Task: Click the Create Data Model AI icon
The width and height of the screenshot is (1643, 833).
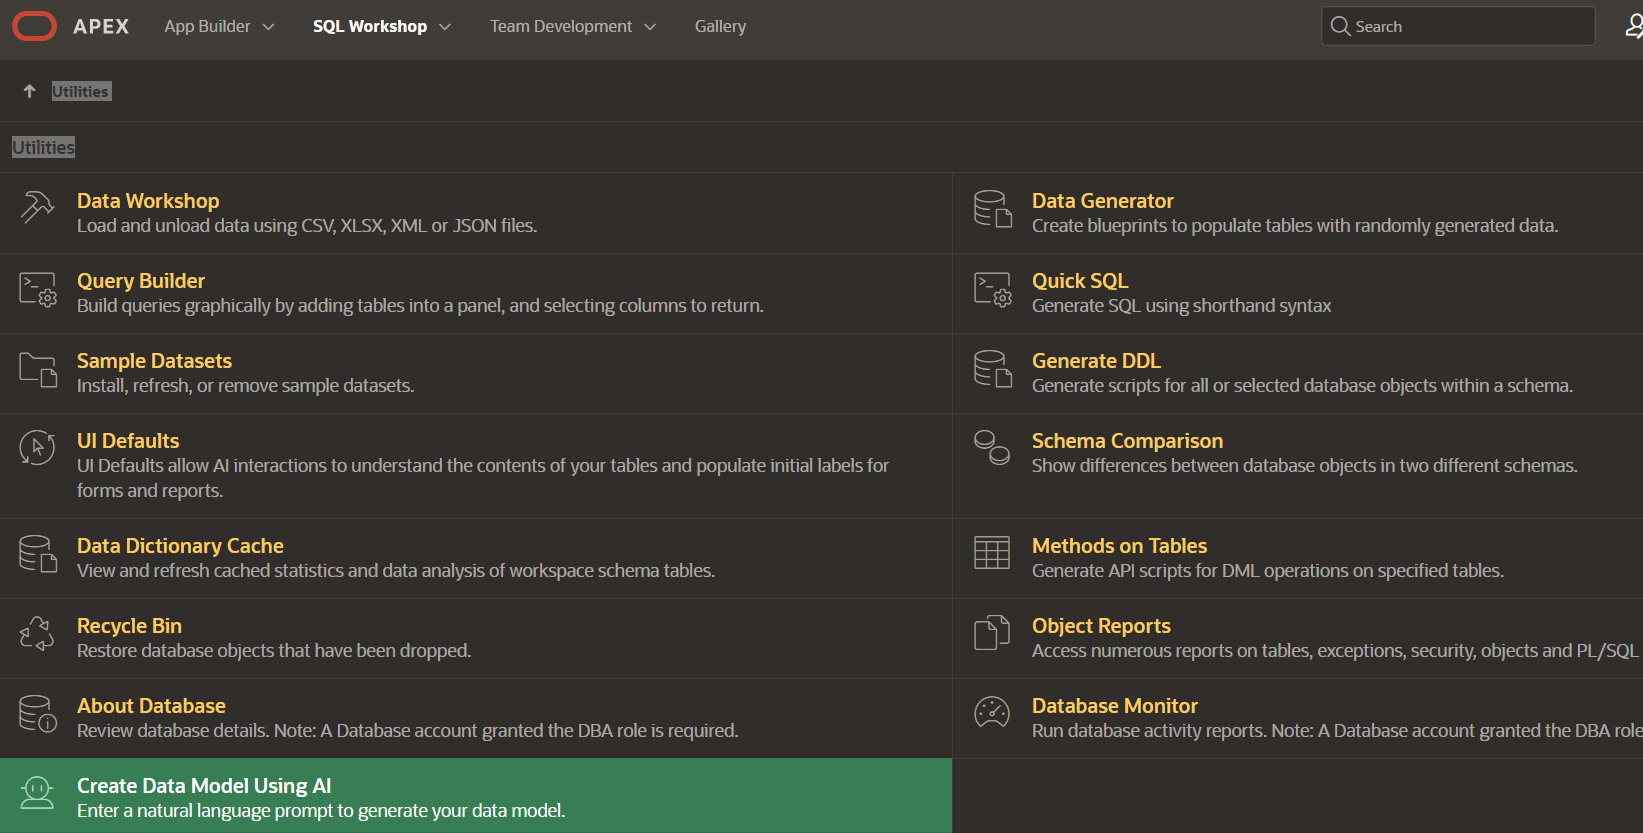Action: coord(37,793)
